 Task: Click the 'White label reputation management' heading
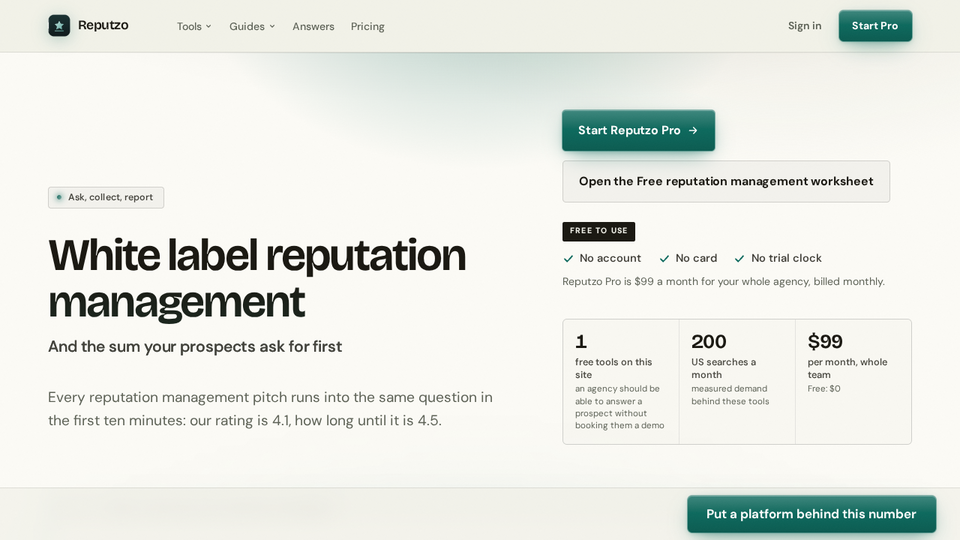coord(257,279)
